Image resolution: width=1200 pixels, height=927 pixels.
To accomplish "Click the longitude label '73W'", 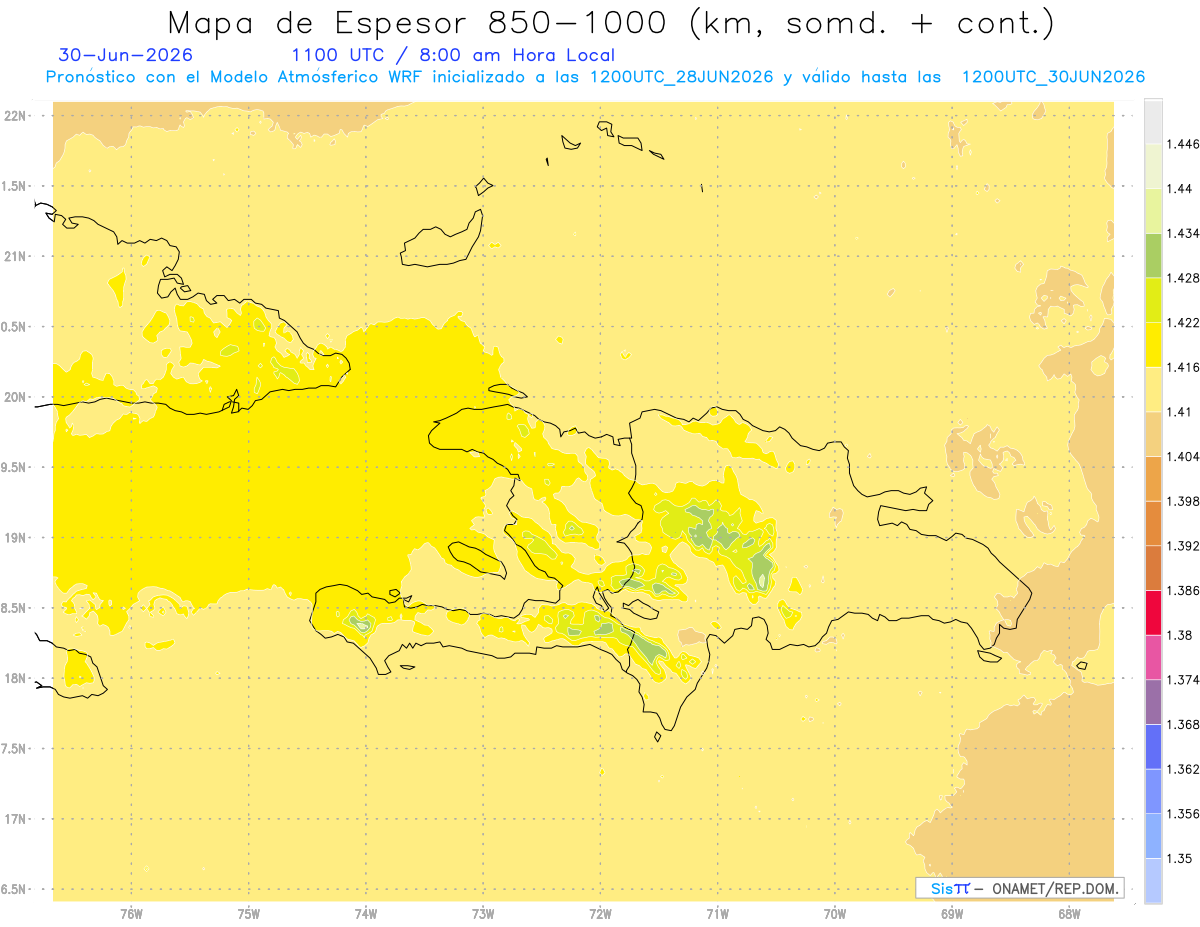I will (483, 913).
